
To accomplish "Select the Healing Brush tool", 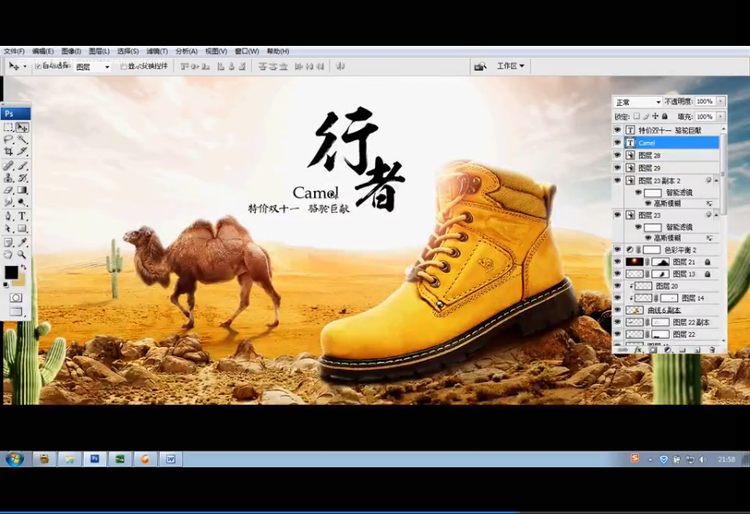I will pos(9,166).
